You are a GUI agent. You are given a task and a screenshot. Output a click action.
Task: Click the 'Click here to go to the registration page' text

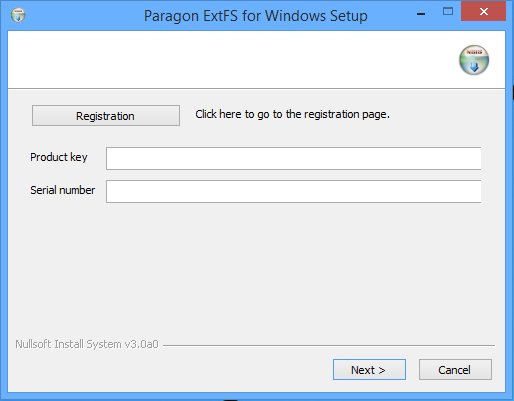292,114
